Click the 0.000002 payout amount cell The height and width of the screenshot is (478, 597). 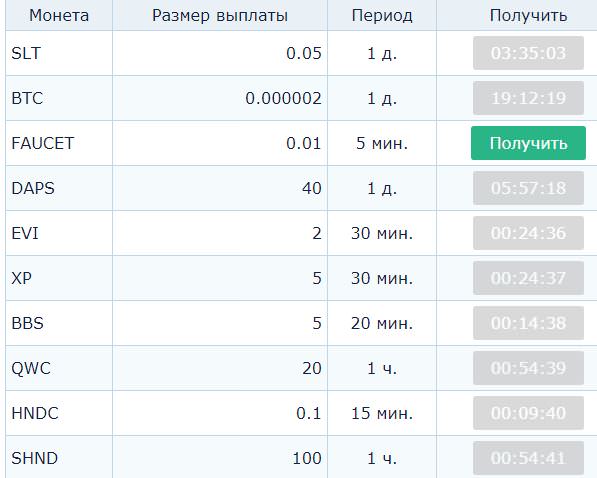220,98
